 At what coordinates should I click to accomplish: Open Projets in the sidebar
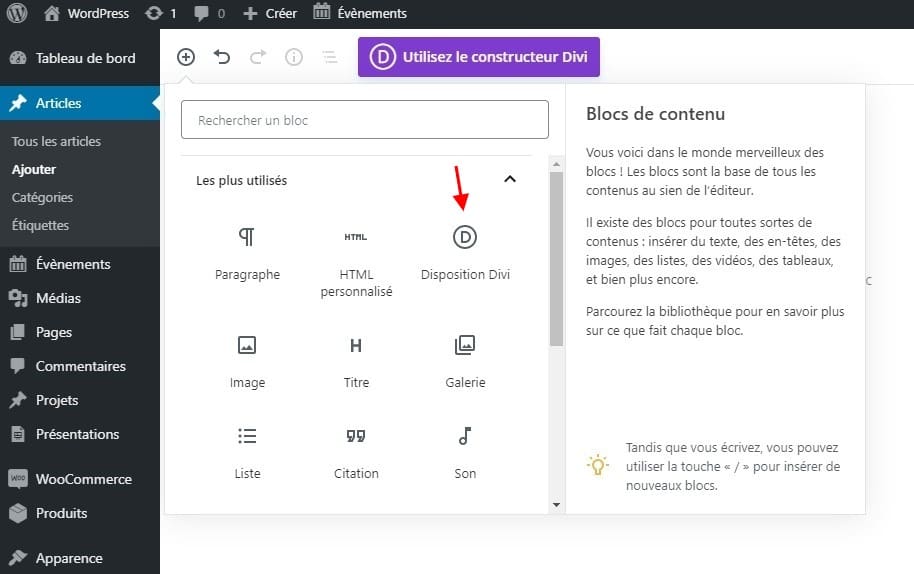pyautogui.click(x=80, y=400)
